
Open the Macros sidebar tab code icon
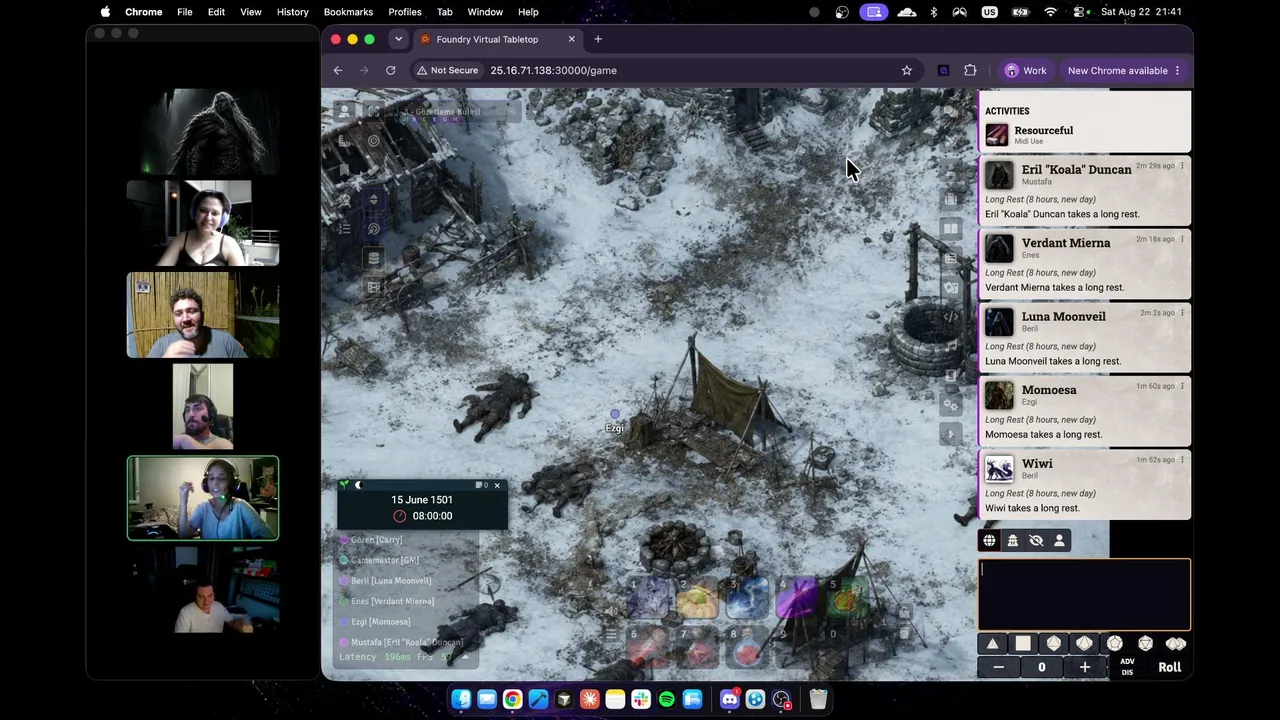click(950, 317)
